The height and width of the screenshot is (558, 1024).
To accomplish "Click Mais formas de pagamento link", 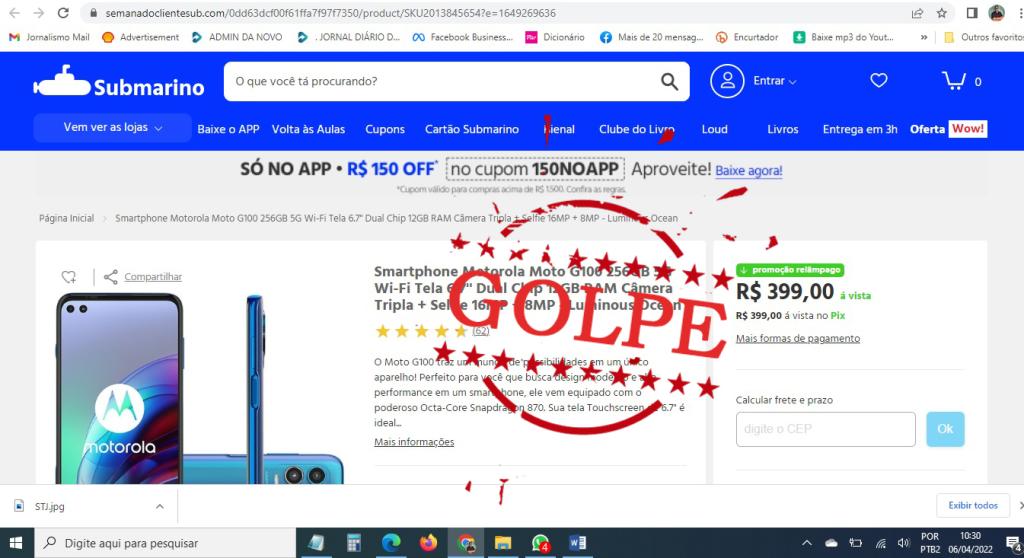I will (x=797, y=338).
